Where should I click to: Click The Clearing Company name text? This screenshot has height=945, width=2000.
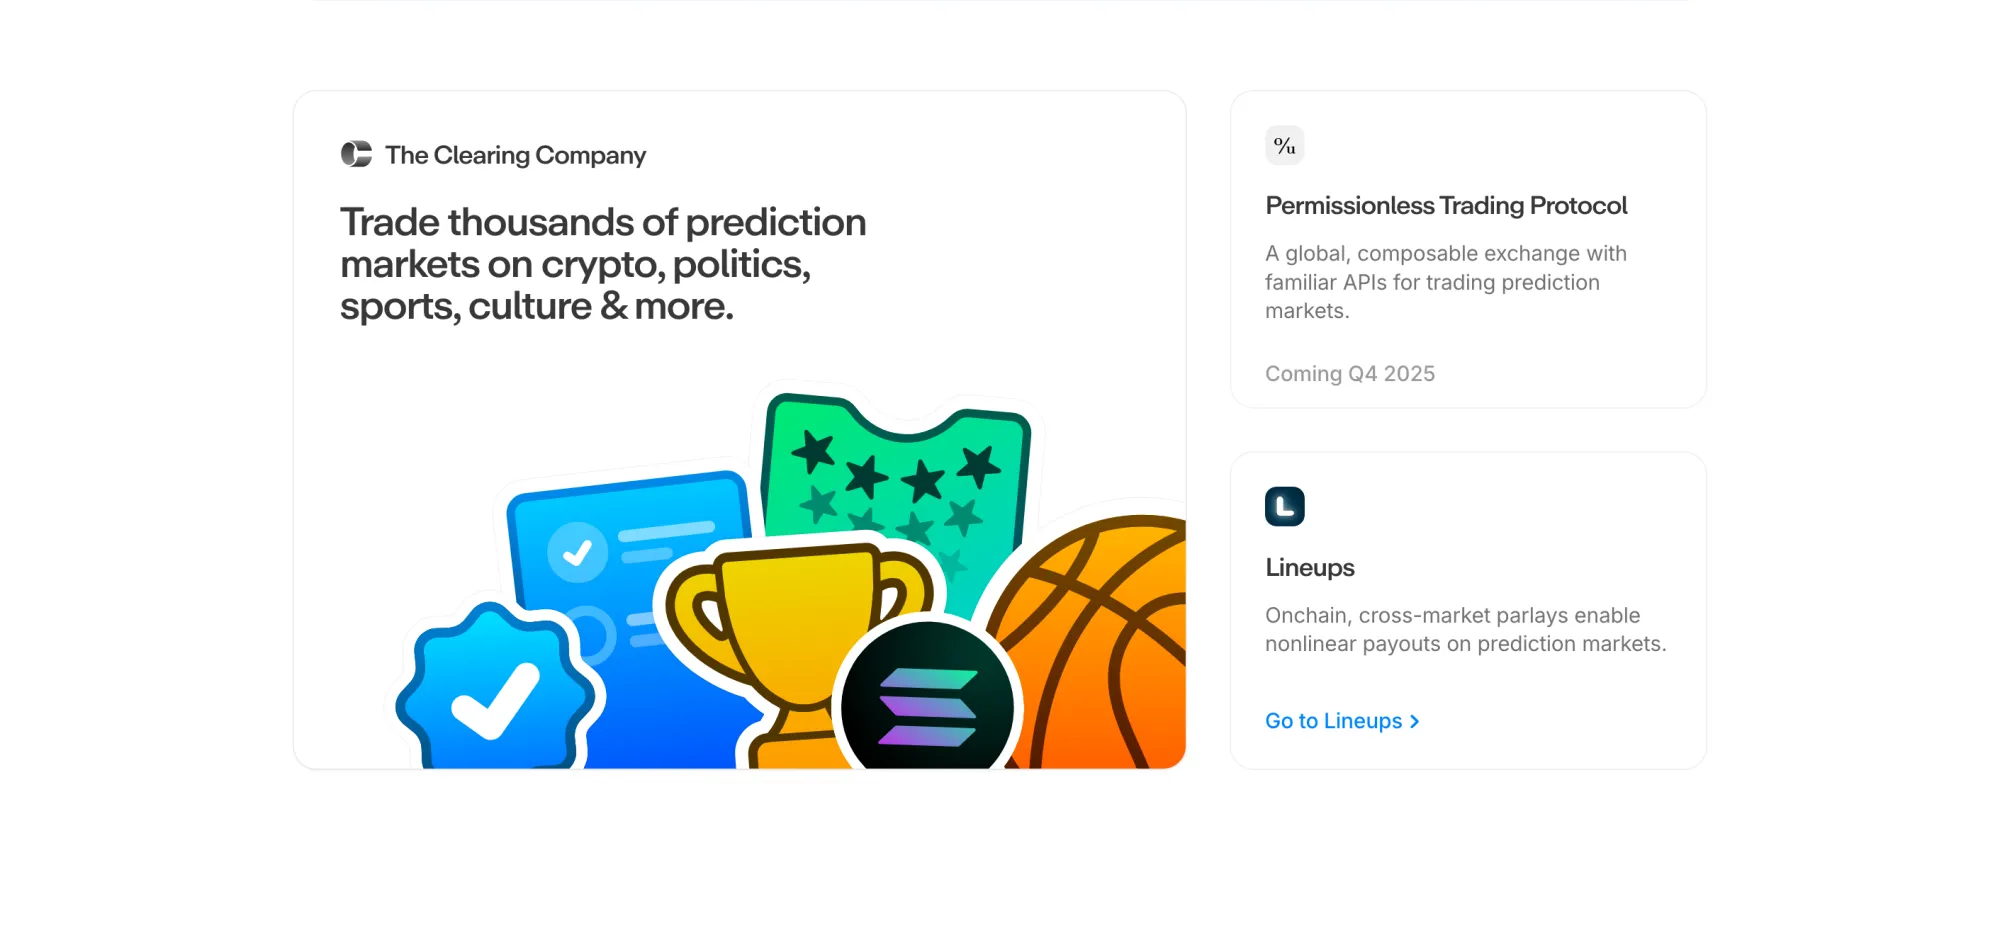(515, 155)
